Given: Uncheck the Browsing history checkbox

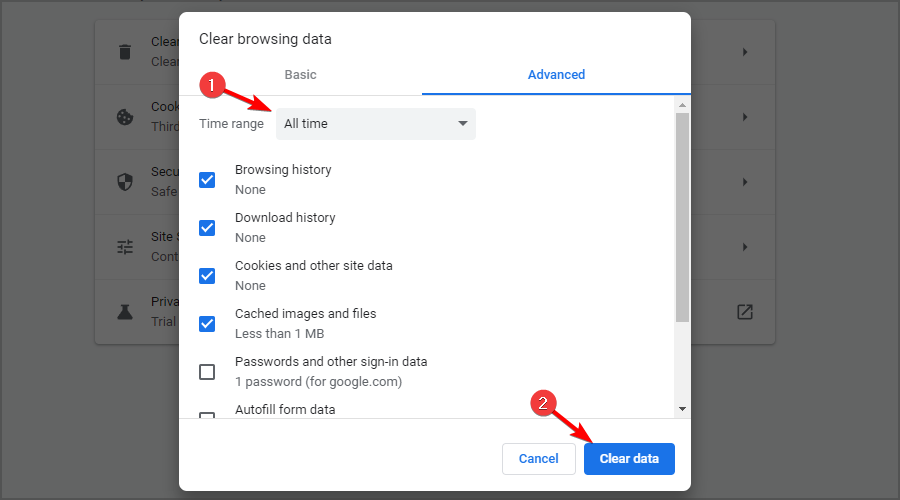Looking at the screenshot, I should pos(207,180).
